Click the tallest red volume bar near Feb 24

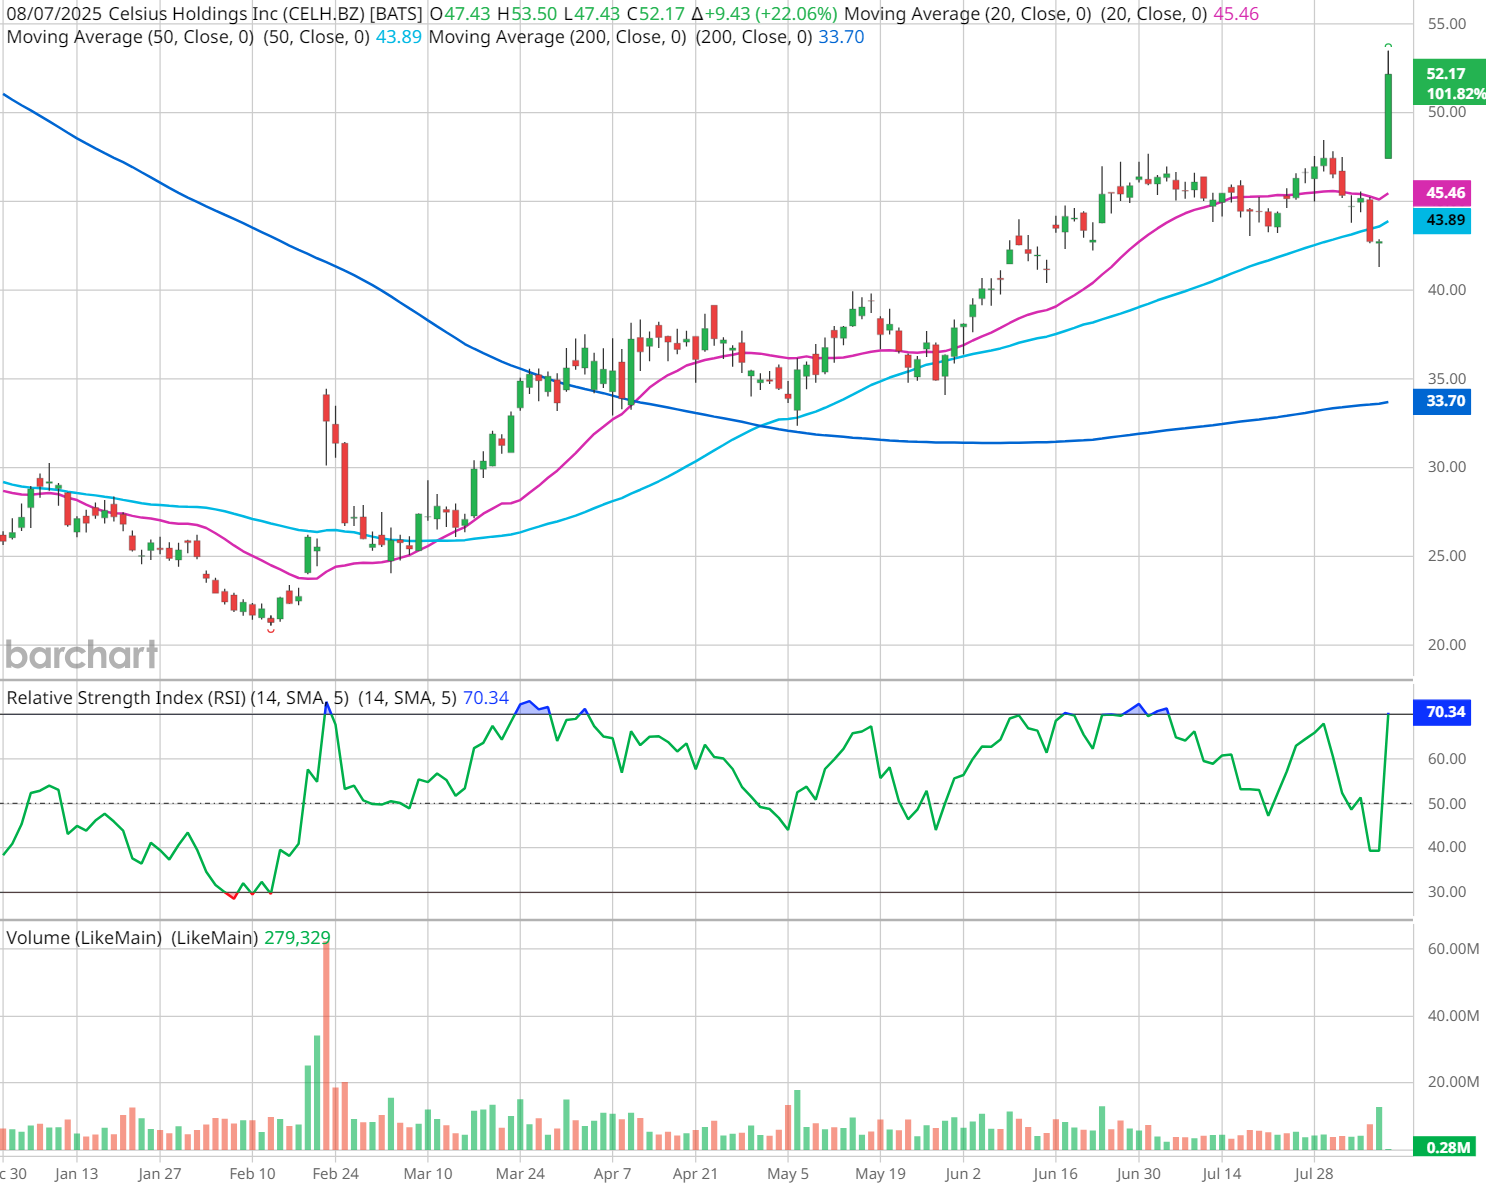tap(326, 1045)
